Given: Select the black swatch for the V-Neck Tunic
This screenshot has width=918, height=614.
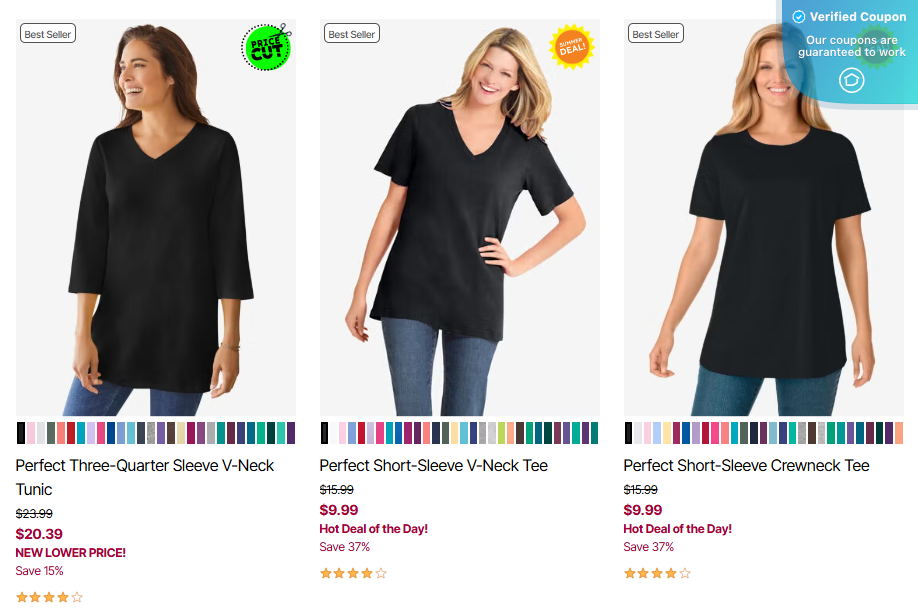Looking at the screenshot, I should [x=21, y=433].
